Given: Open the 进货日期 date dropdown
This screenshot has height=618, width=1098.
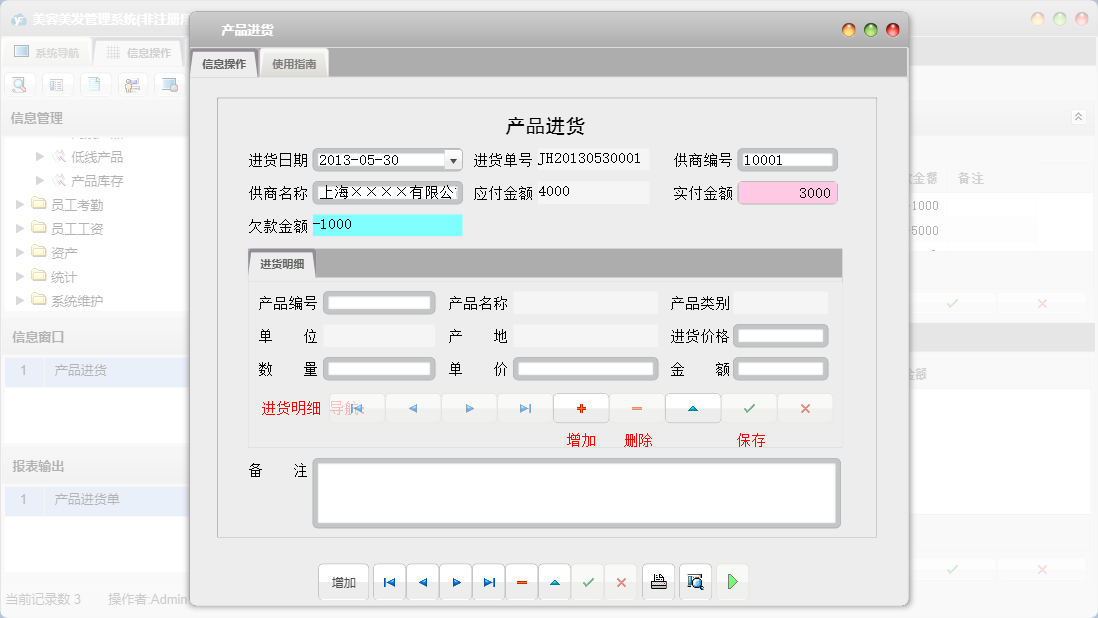Looking at the screenshot, I should click(x=451, y=159).
